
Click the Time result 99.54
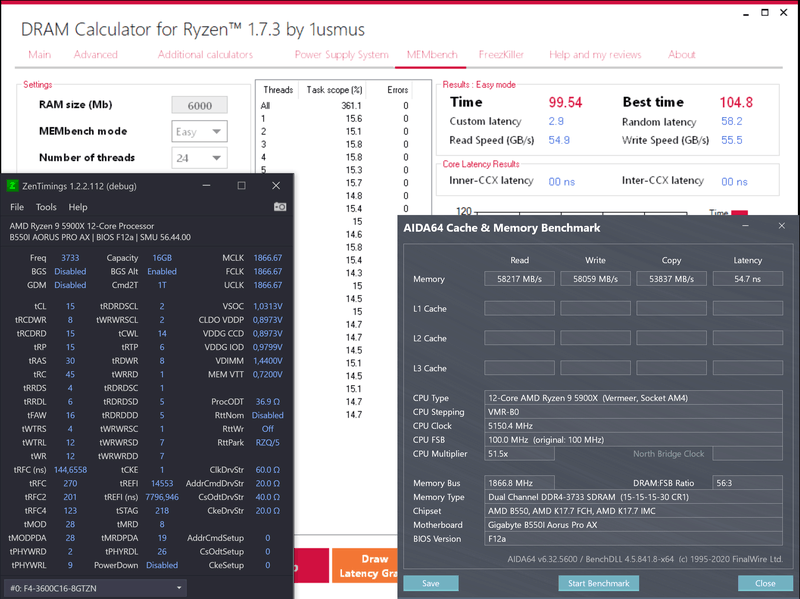click(565, 103)
